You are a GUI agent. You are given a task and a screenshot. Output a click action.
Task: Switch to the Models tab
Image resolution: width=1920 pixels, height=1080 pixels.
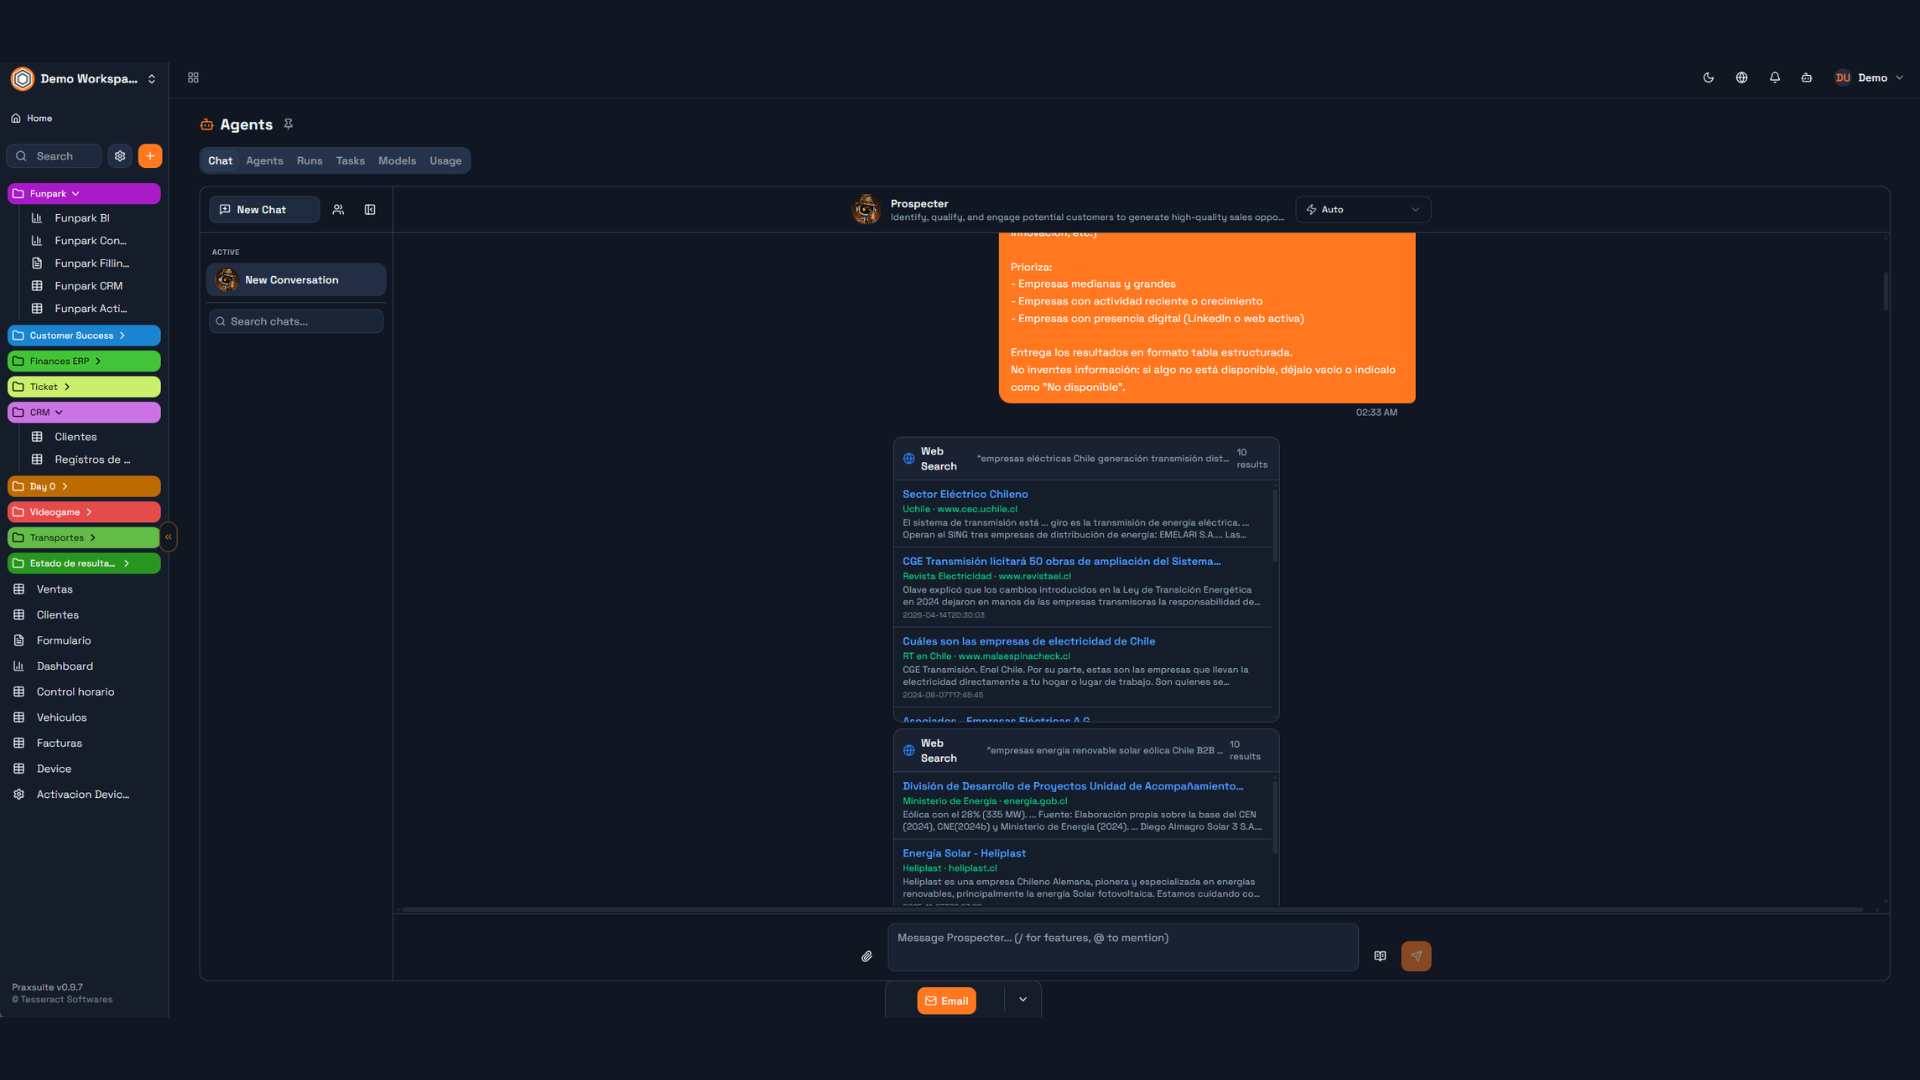click(x=396, y=161)
